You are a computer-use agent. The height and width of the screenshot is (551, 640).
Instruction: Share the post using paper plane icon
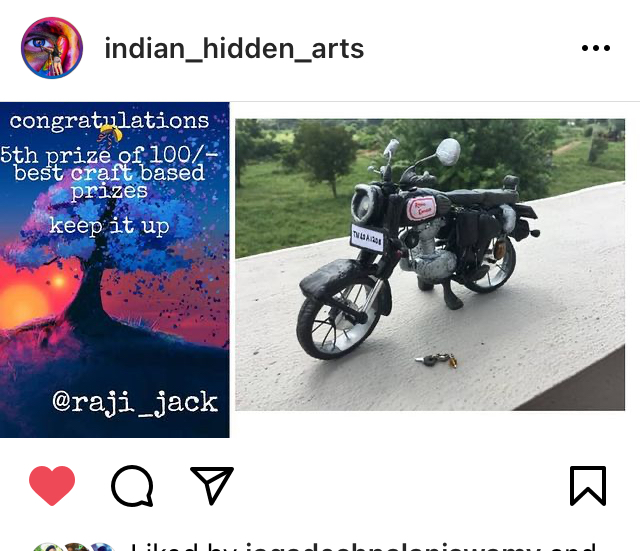click(x=212, y=485)
